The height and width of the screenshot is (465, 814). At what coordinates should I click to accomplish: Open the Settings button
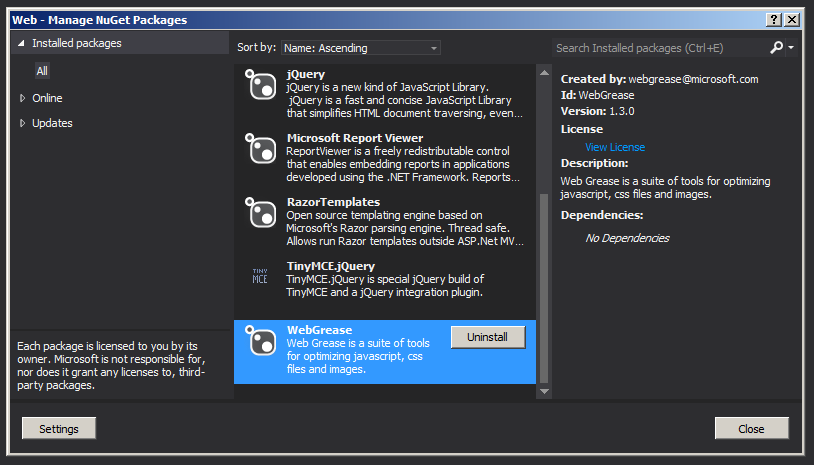click(x=59, y=429)
